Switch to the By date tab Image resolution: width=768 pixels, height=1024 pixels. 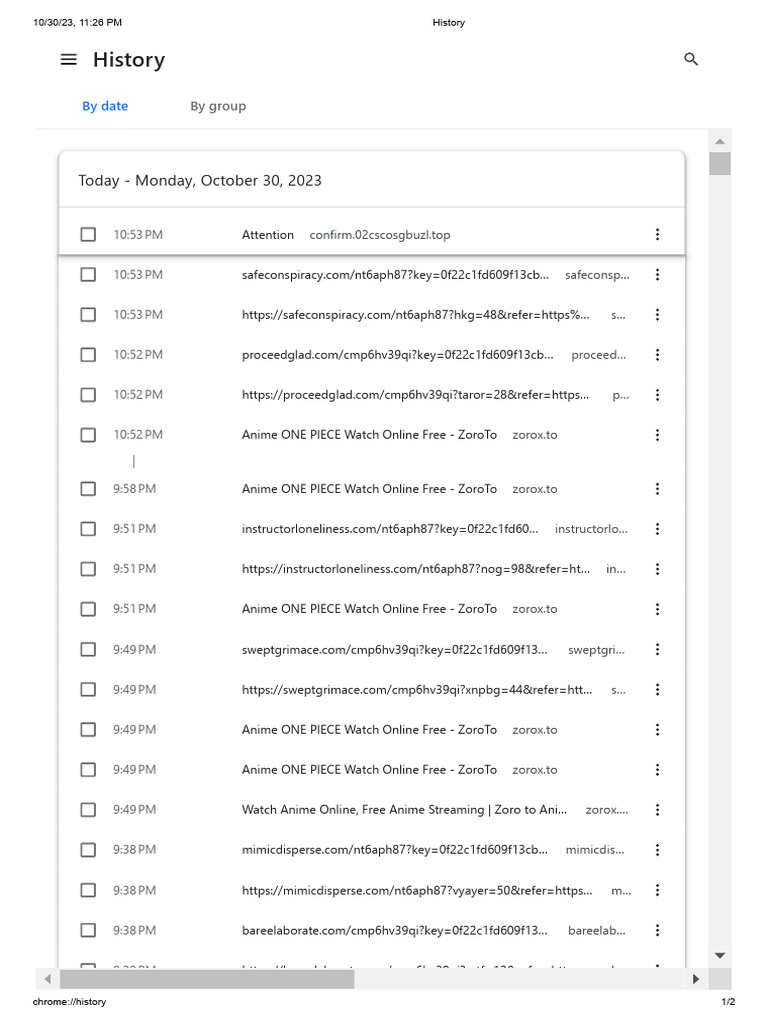105,106
